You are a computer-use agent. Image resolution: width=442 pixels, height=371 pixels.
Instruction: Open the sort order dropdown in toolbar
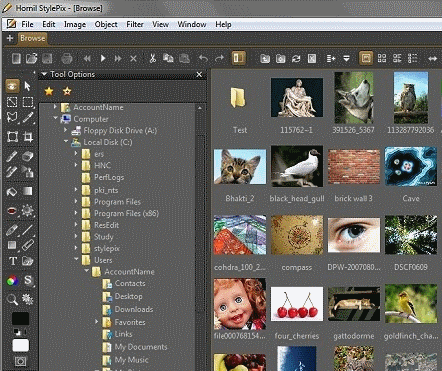point(347,59)
